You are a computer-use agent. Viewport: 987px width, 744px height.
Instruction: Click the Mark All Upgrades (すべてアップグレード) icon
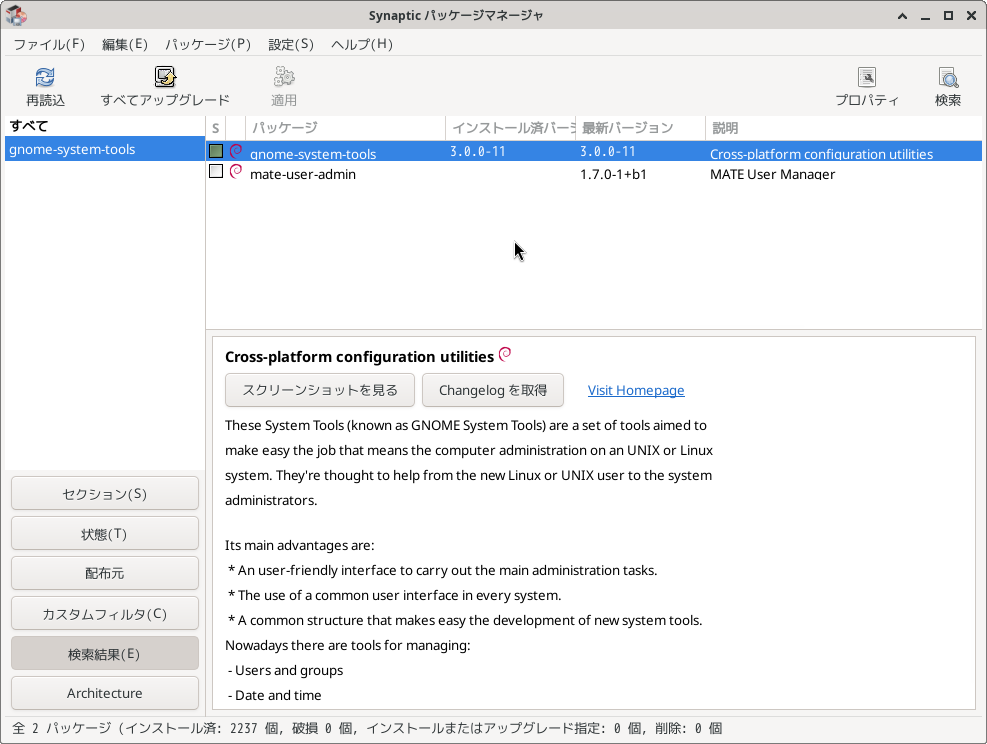click(x=165, y=77)
